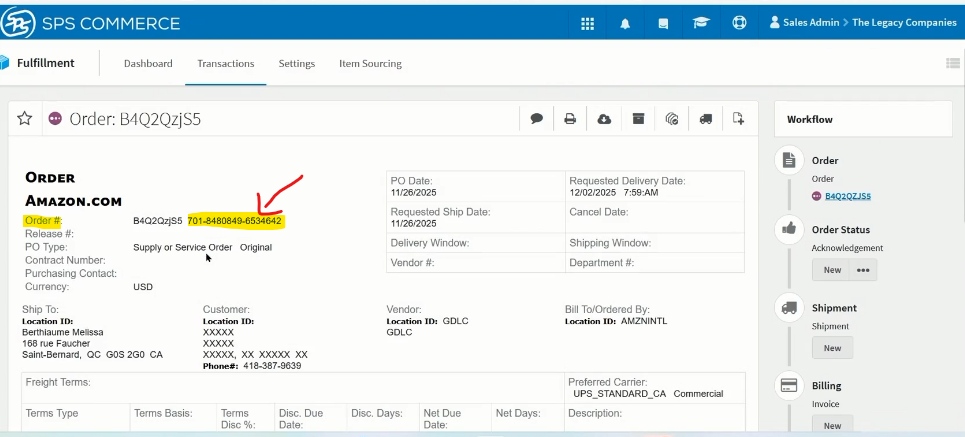
Task: Open the B4Q2QZJS5 order link
Action: pos(848,196)
